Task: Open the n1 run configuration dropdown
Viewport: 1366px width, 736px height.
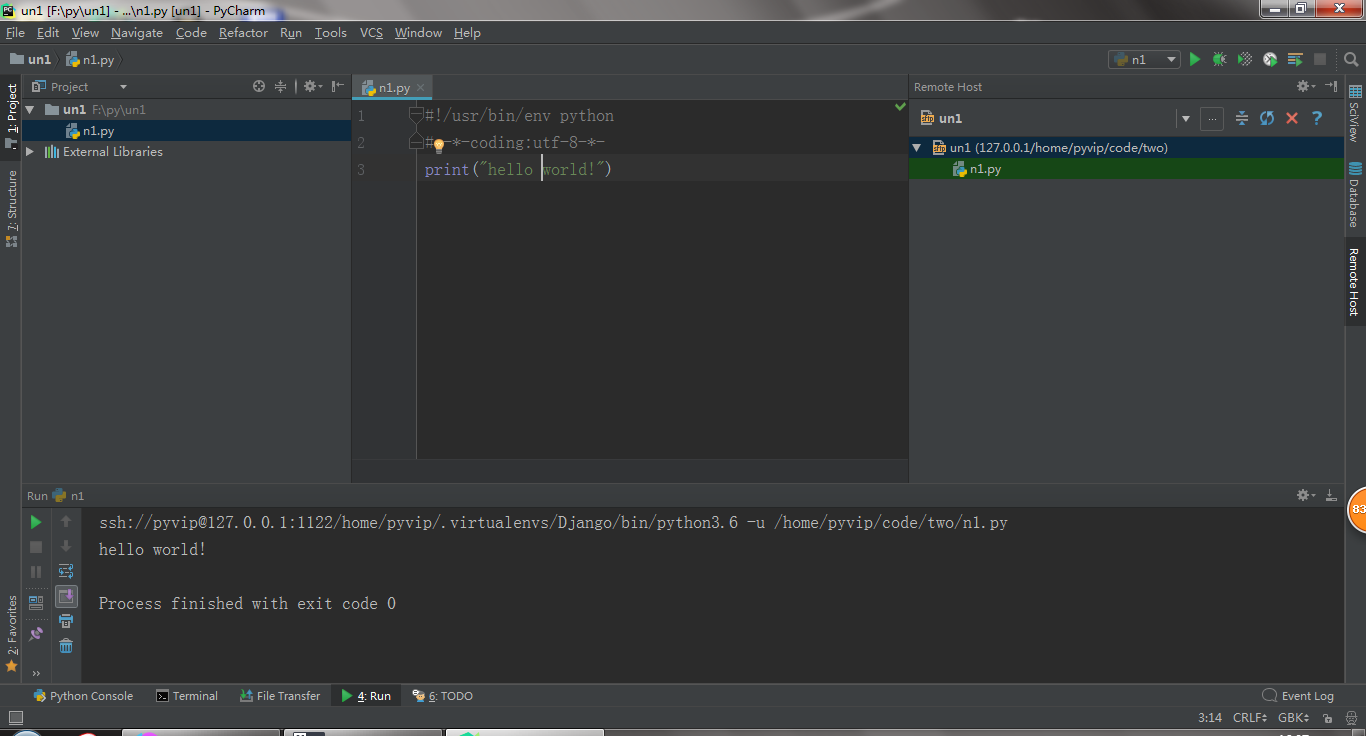Action: (x=1170, y=59)
